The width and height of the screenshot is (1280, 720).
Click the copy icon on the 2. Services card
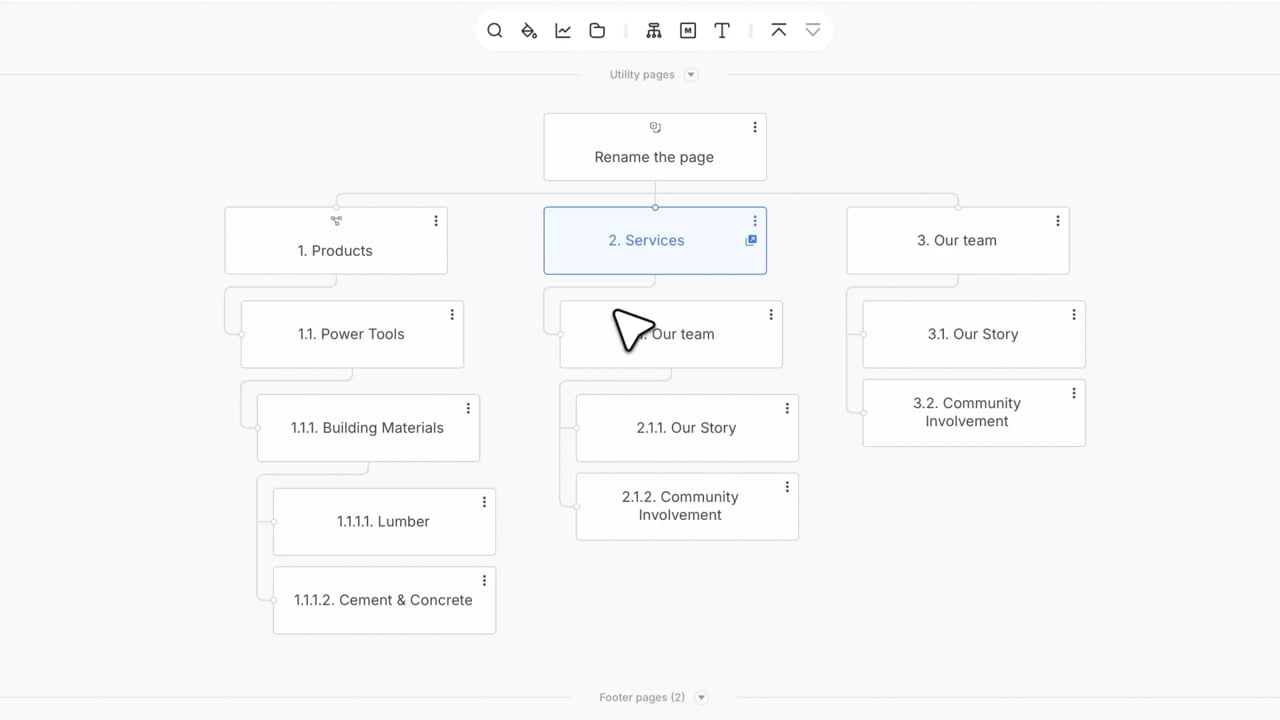(751, 240)
